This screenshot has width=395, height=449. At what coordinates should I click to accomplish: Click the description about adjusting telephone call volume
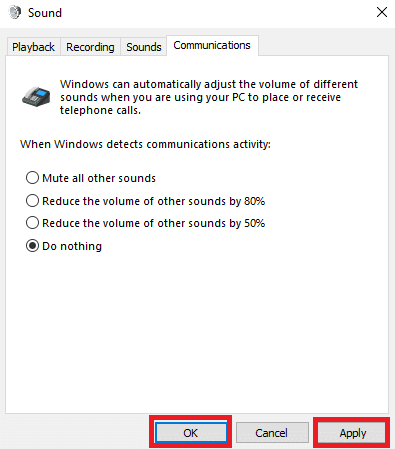209,97
